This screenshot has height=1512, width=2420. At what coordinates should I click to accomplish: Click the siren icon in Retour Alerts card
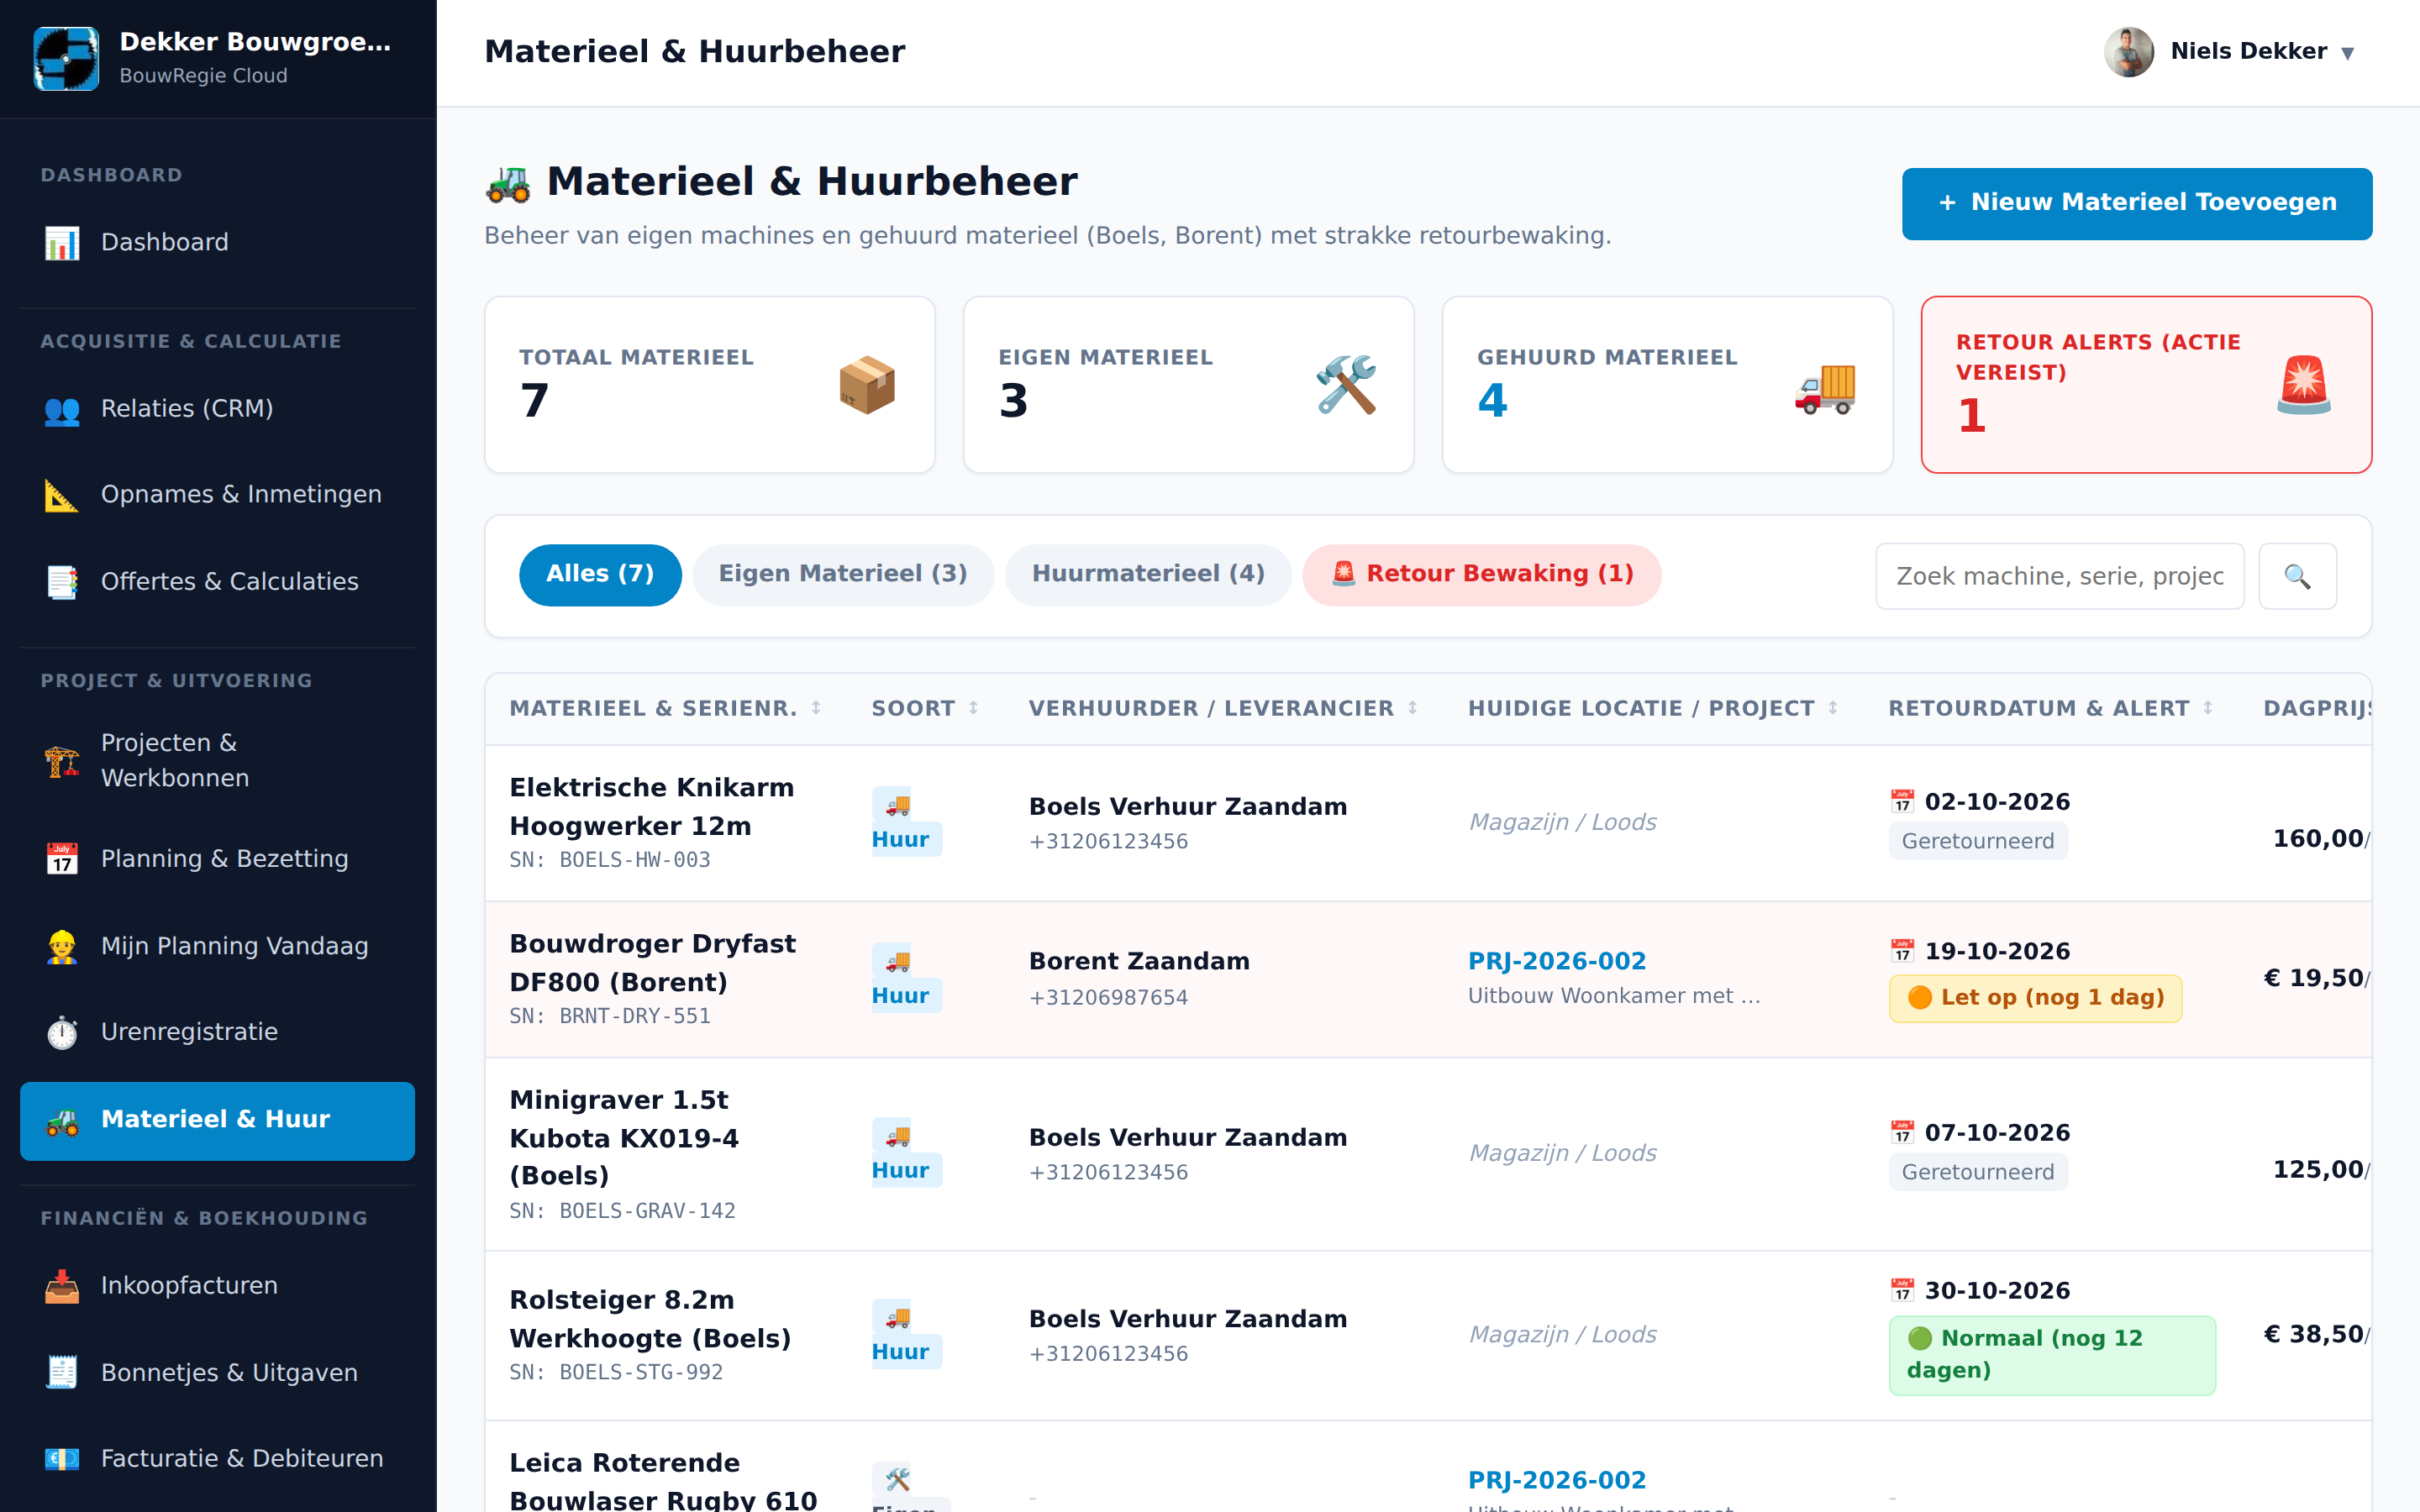2303,385
